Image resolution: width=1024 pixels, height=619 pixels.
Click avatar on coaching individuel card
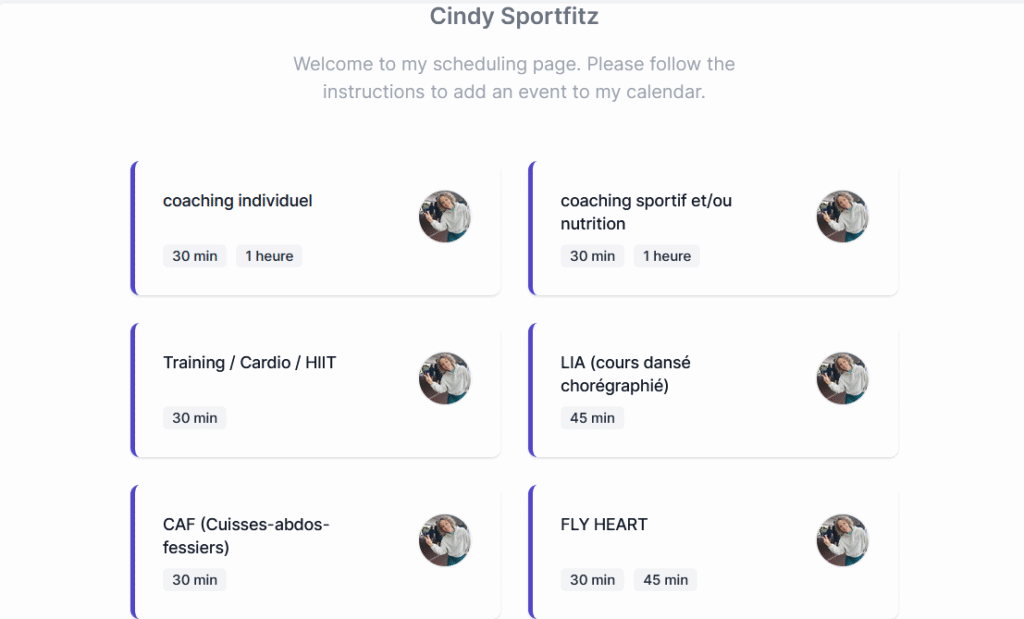click(x=444, y=216)
